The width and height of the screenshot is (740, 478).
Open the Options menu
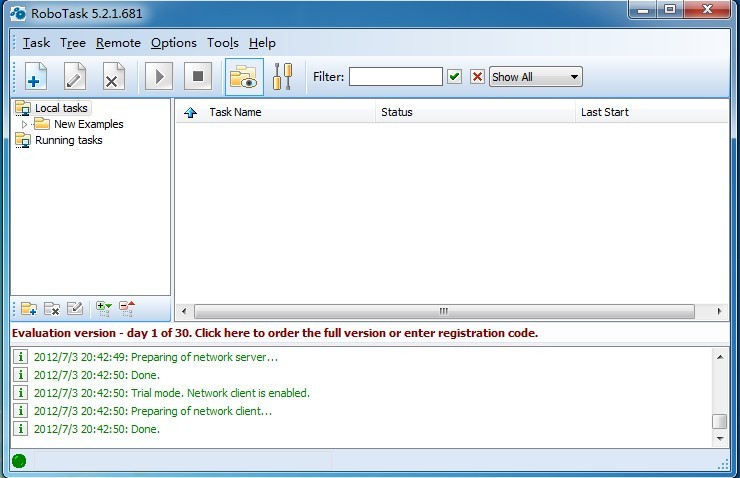pyautogui.click(x=173, y=43)
